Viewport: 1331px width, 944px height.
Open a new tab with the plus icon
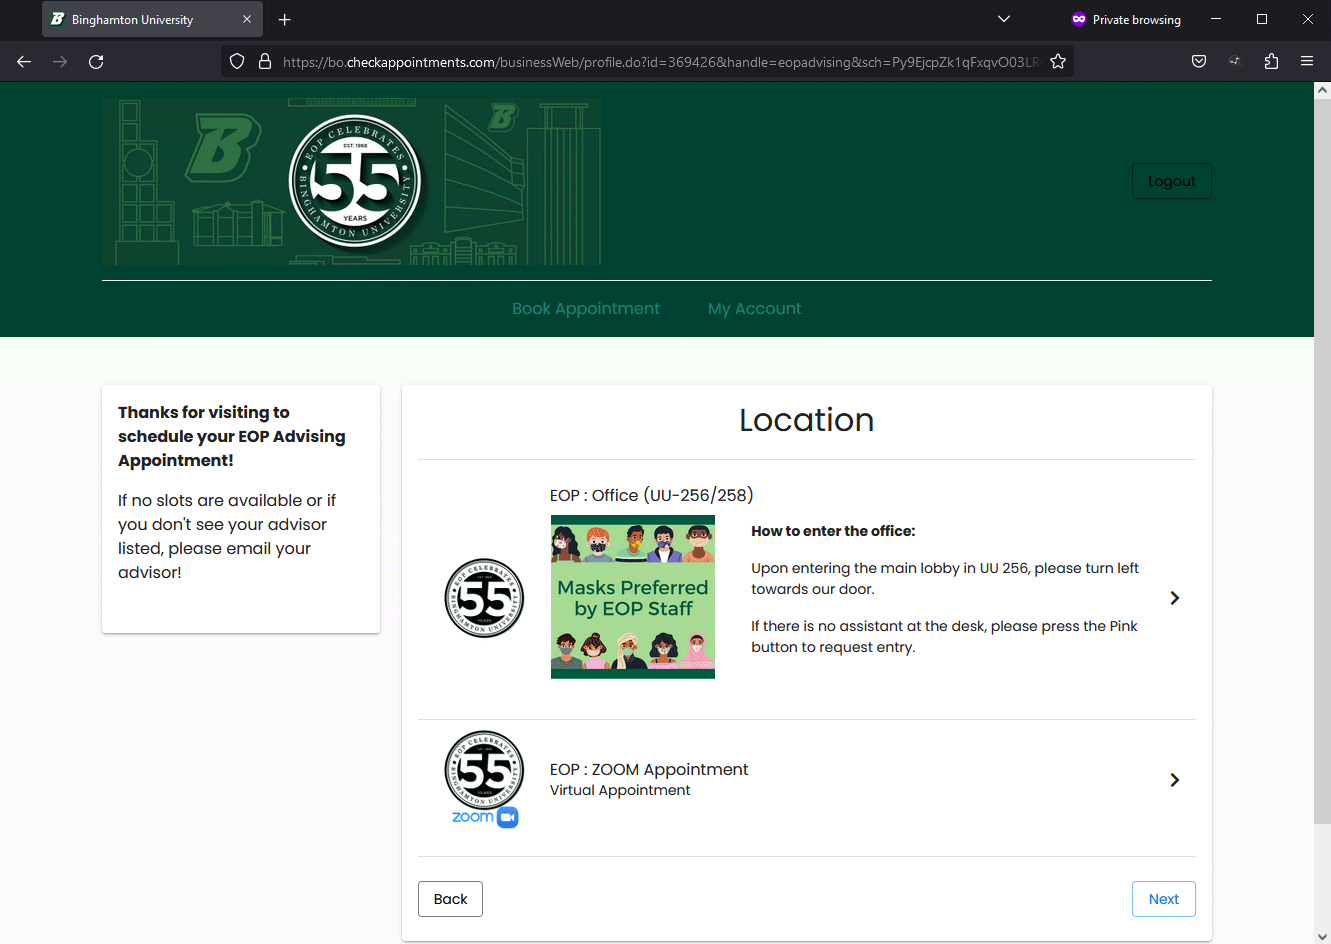pyautogui.click(x=285, y=20)
